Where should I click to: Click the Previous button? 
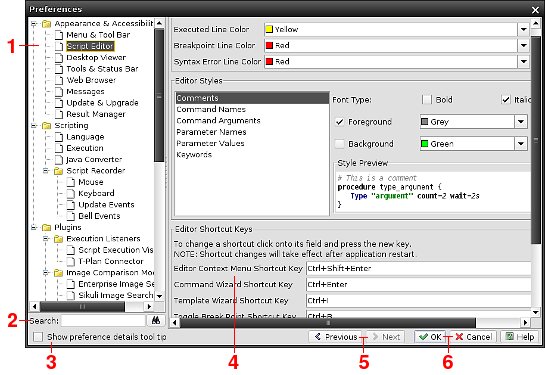[x=335, y=337]
